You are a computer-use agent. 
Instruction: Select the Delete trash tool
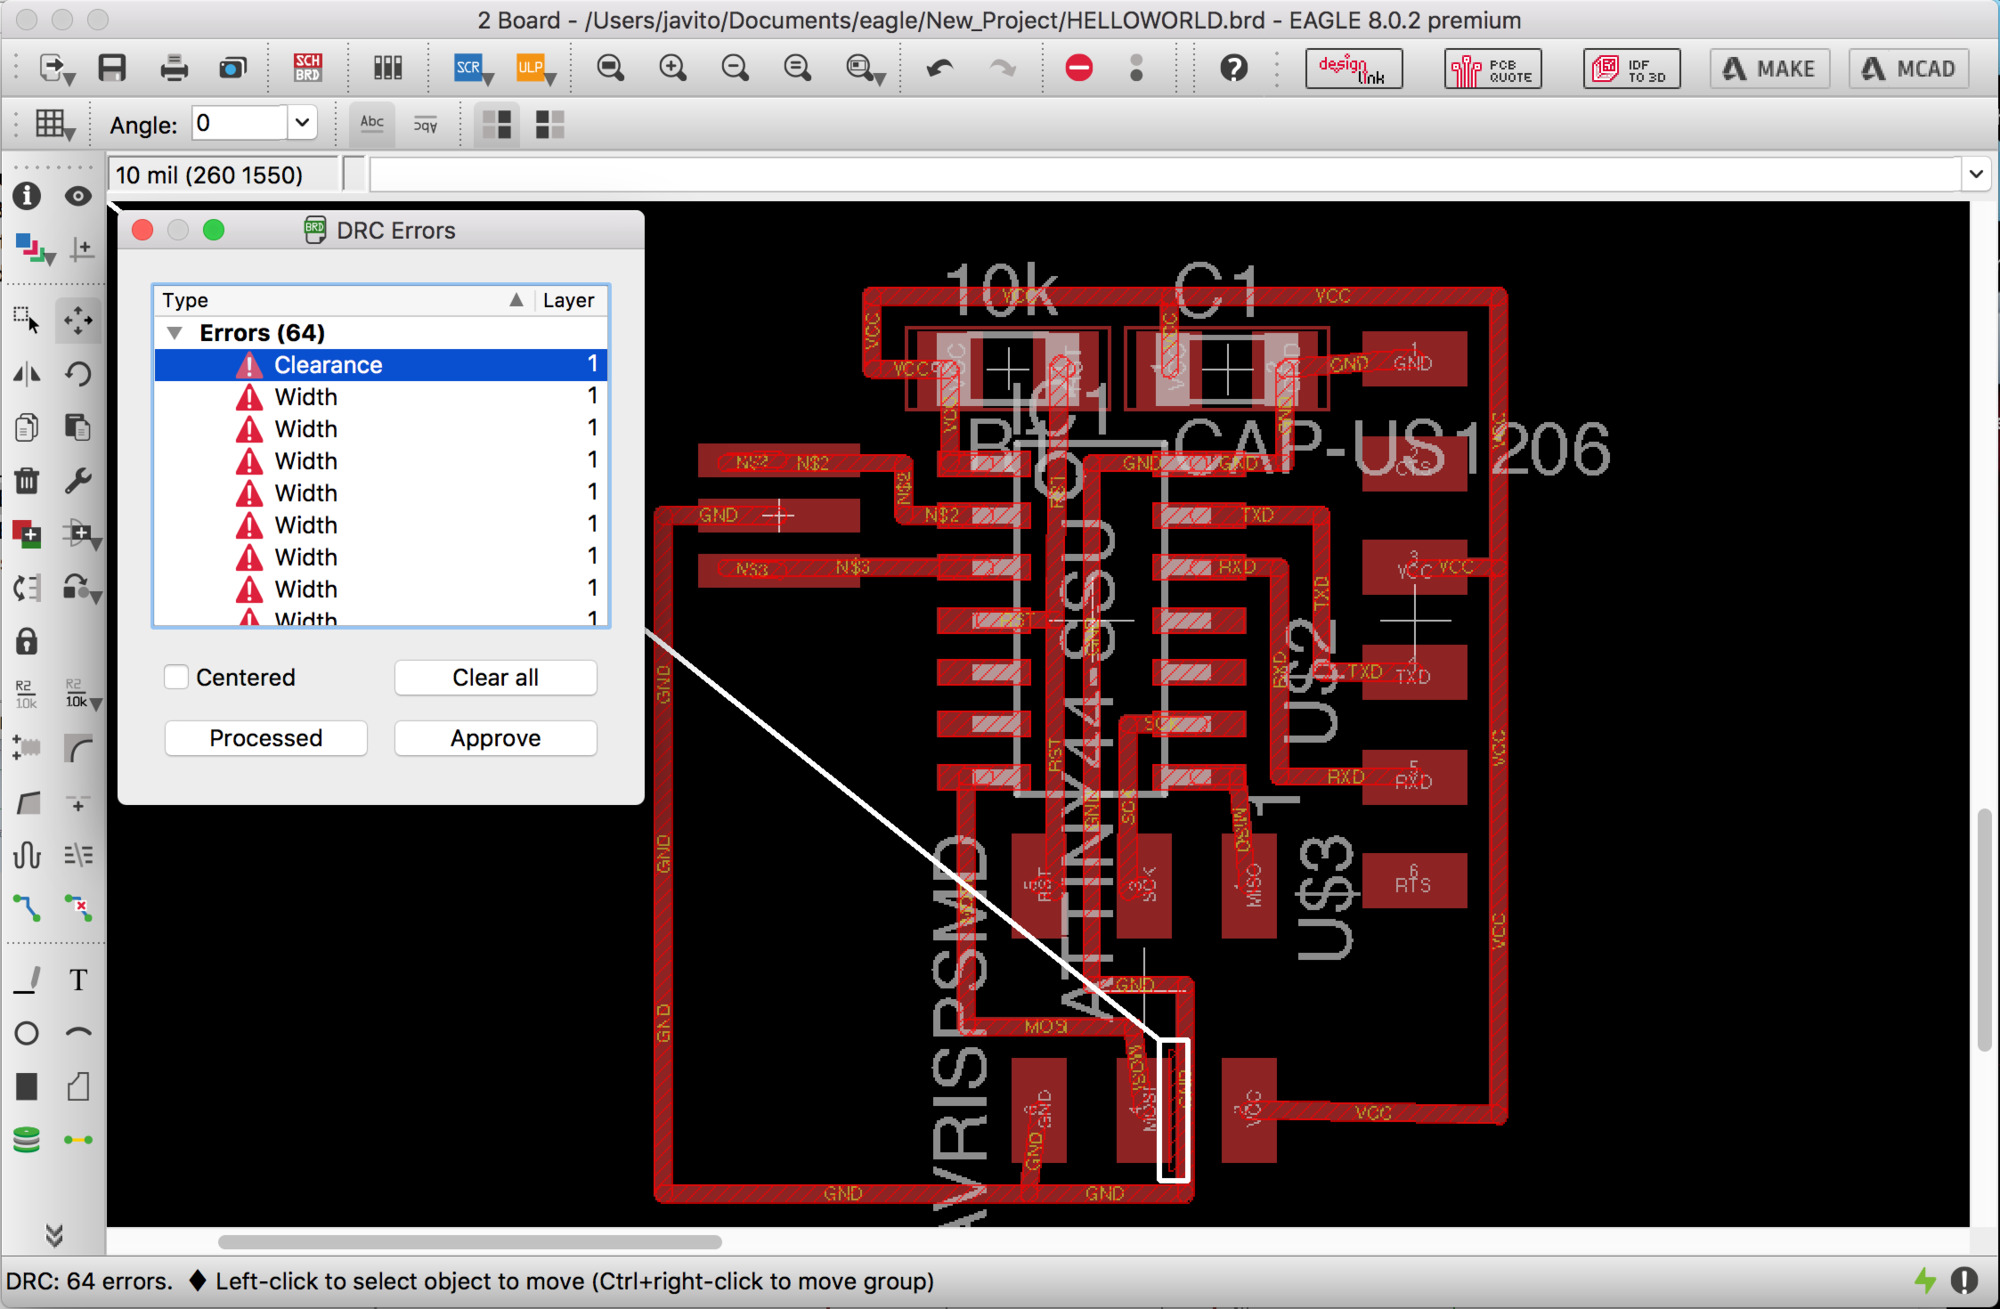click(x=27, y=481)
